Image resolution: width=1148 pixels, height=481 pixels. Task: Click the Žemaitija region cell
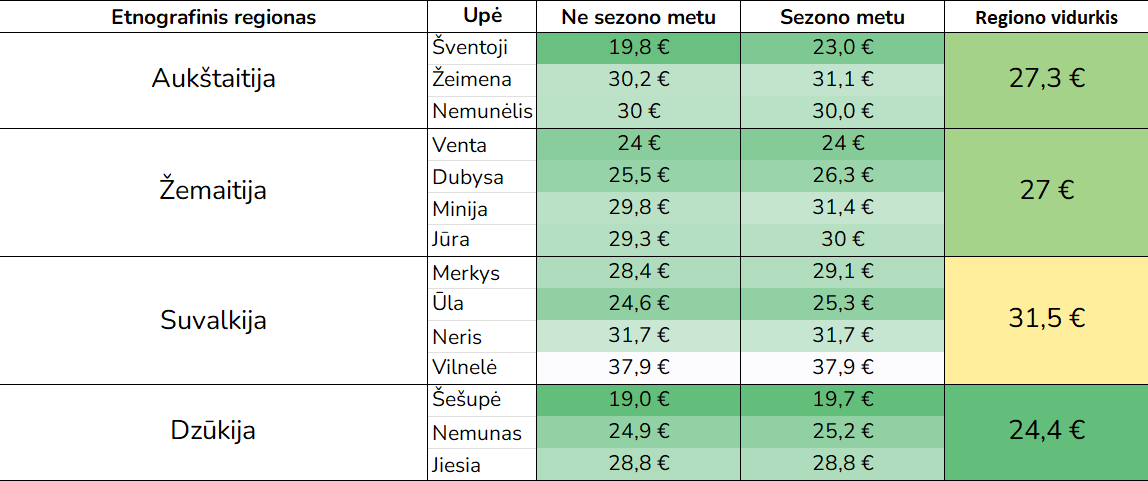pyautogui.click(x=214, y=190)
